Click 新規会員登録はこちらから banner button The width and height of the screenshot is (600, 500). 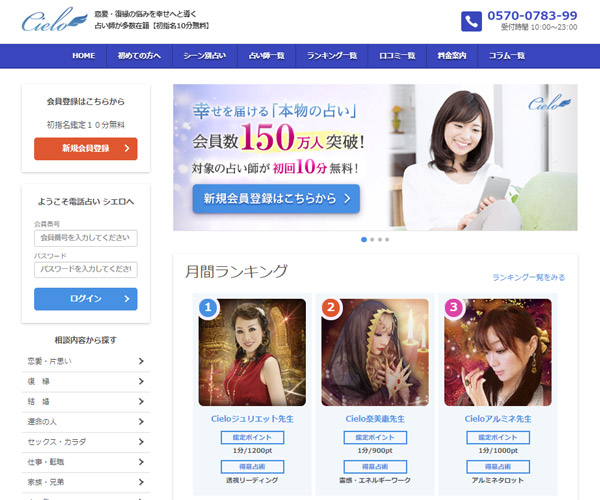pyautogui.click(x=276, y=199)
